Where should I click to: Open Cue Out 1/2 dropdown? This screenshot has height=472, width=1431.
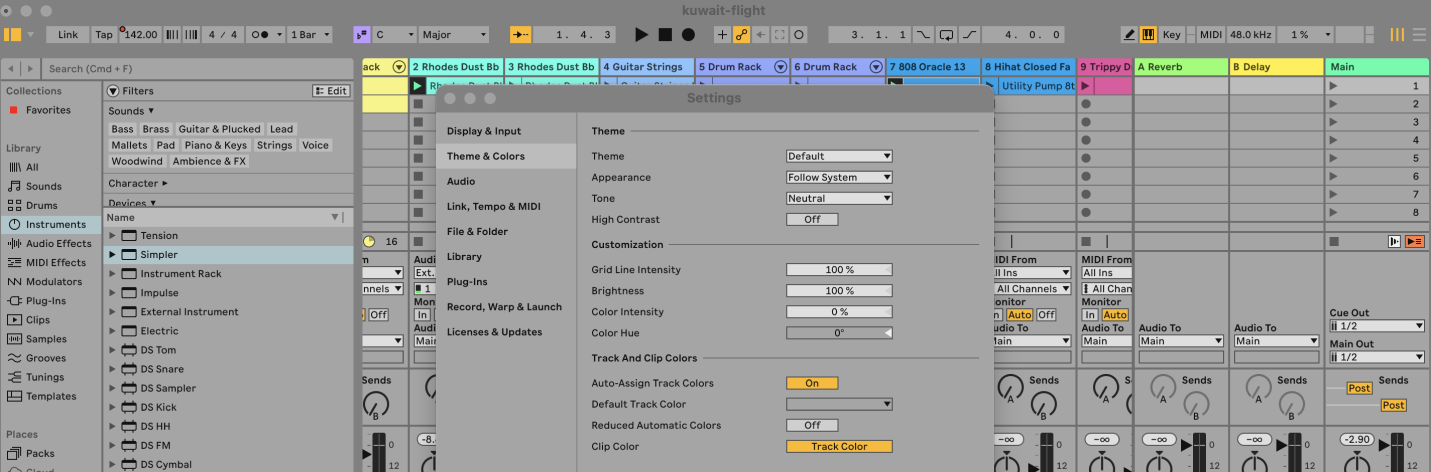click(1377, 326)
